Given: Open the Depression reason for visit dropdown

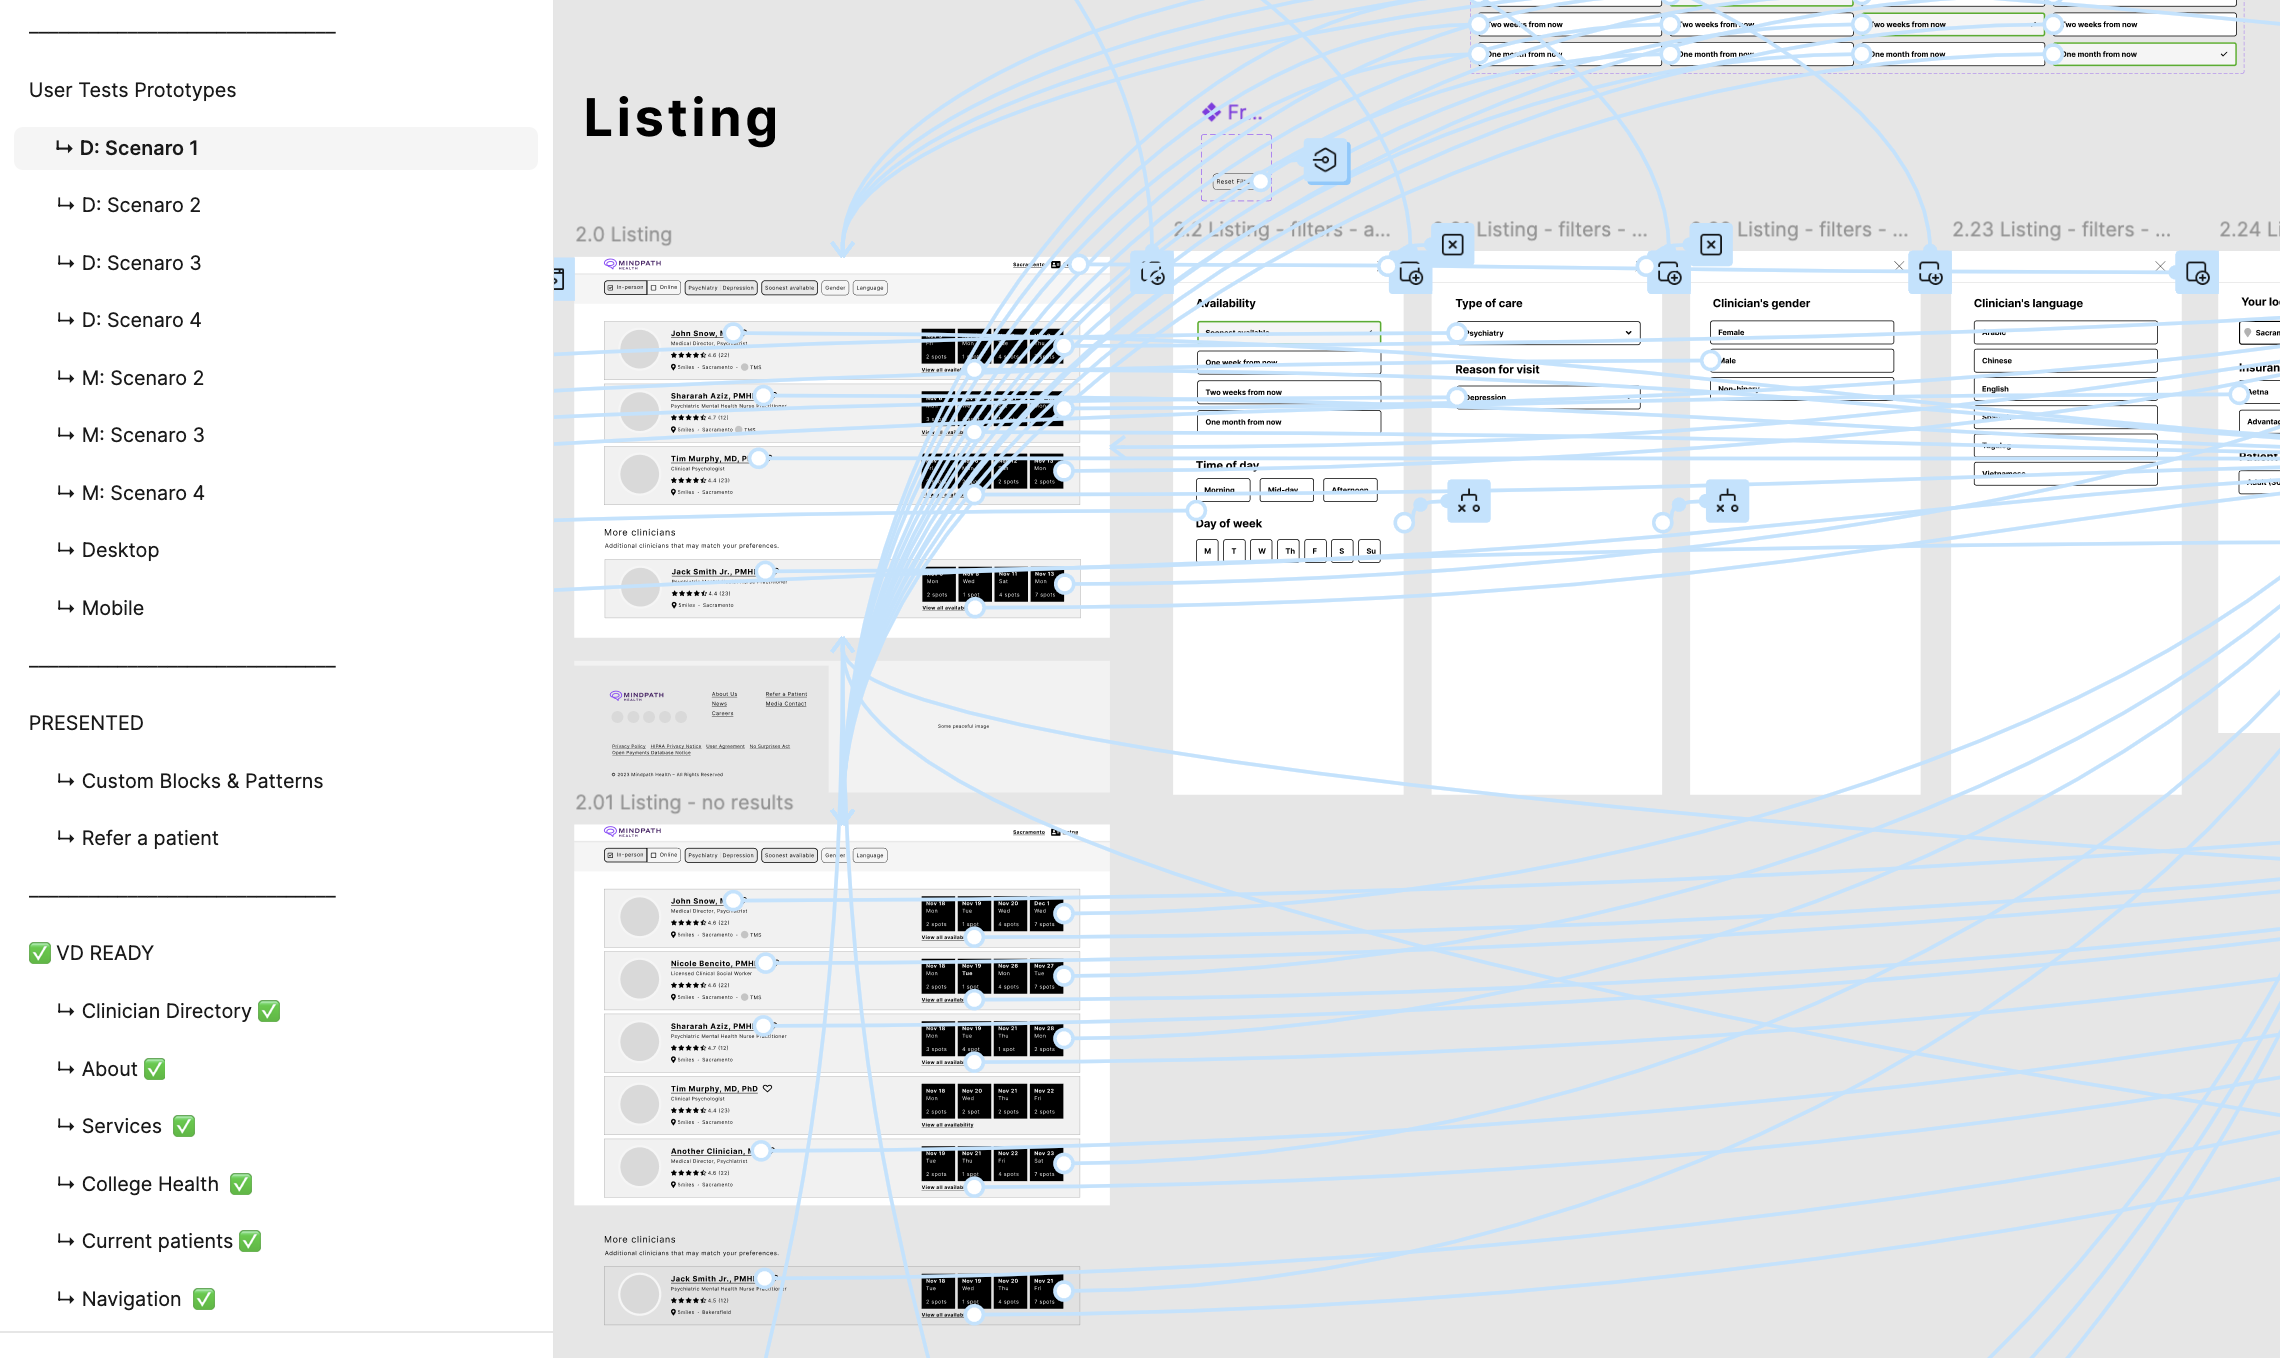Looking at the screenshot, I should pyautogui.click(x=1547, y=397).
